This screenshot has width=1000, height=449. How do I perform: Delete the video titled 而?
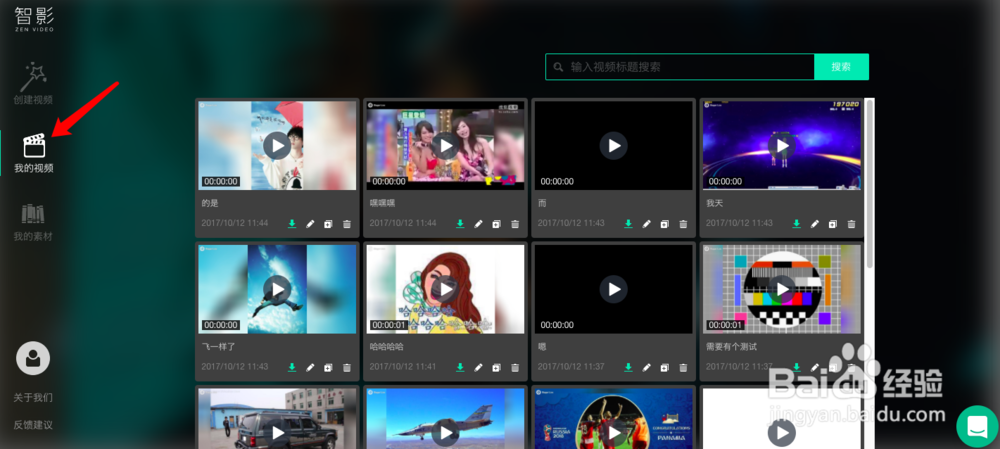[683, 224]
